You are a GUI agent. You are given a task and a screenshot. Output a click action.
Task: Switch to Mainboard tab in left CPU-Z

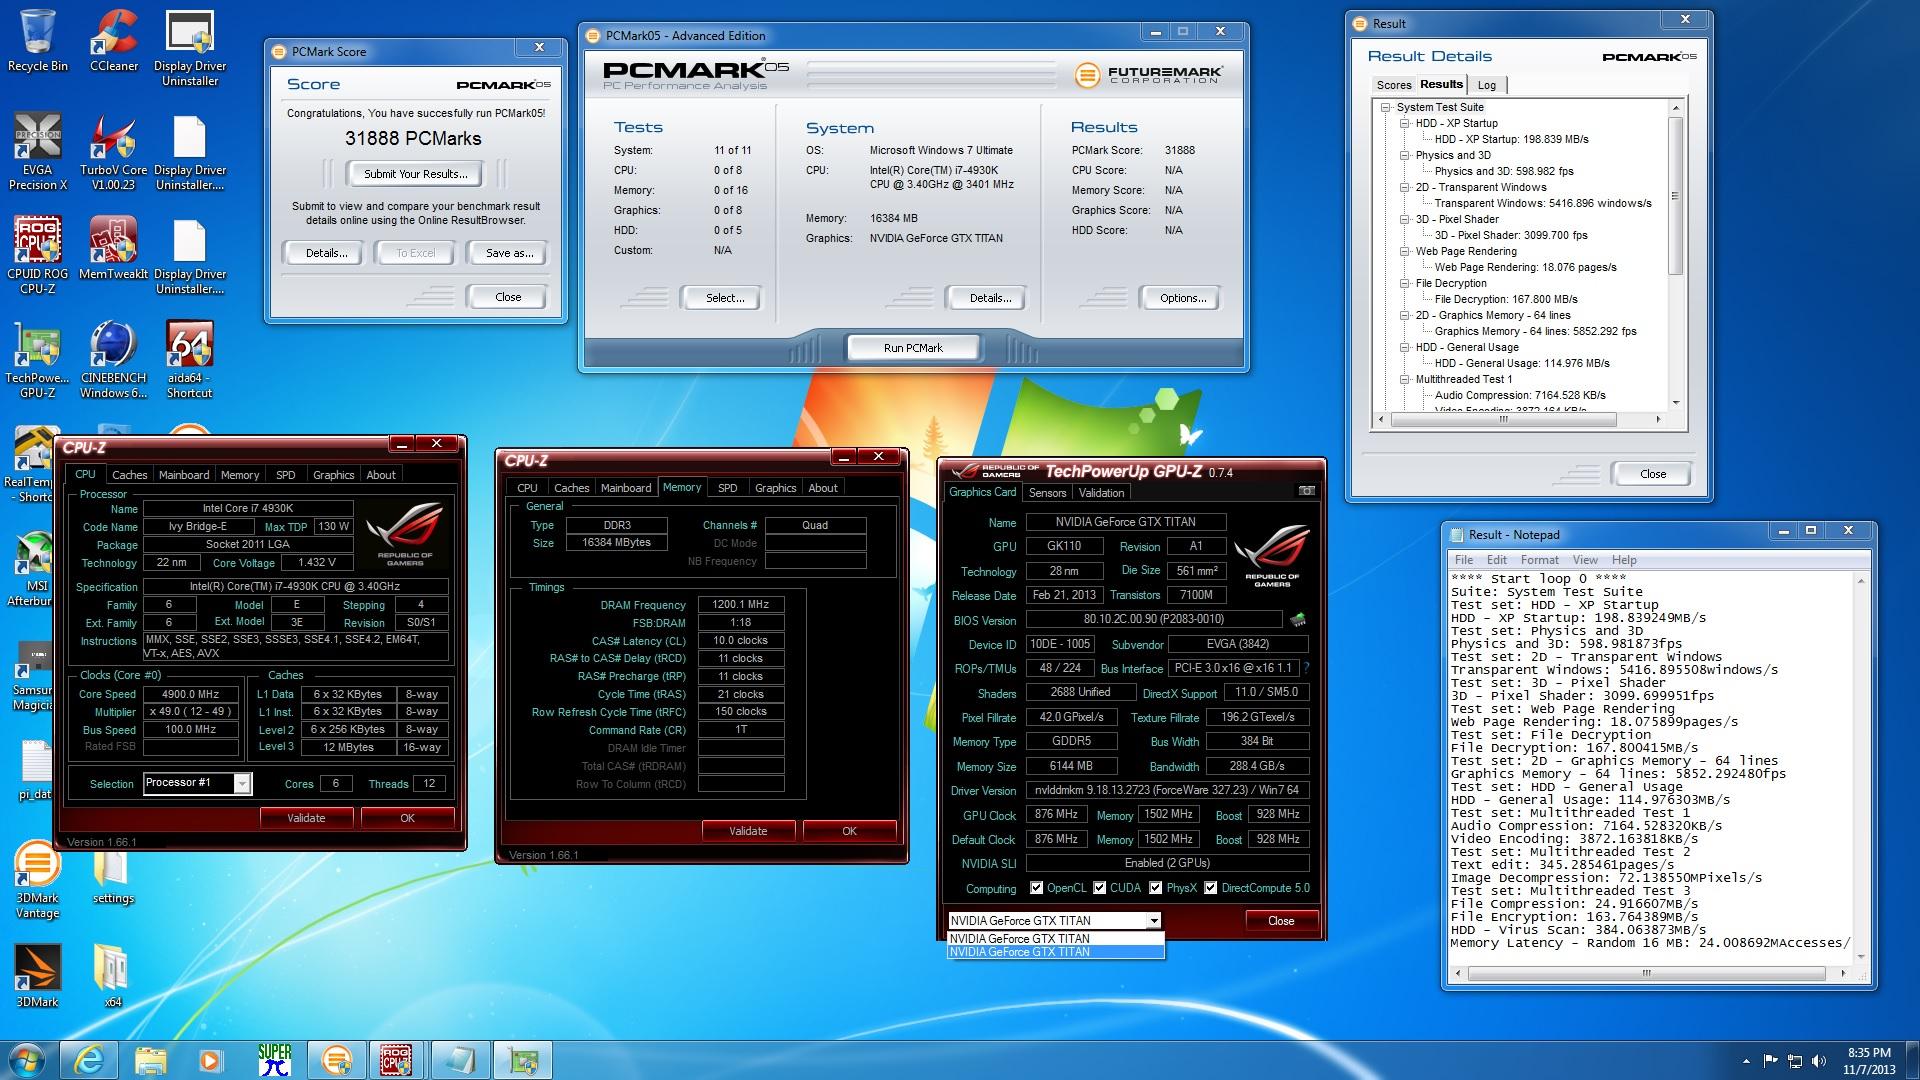coord(184,475)
